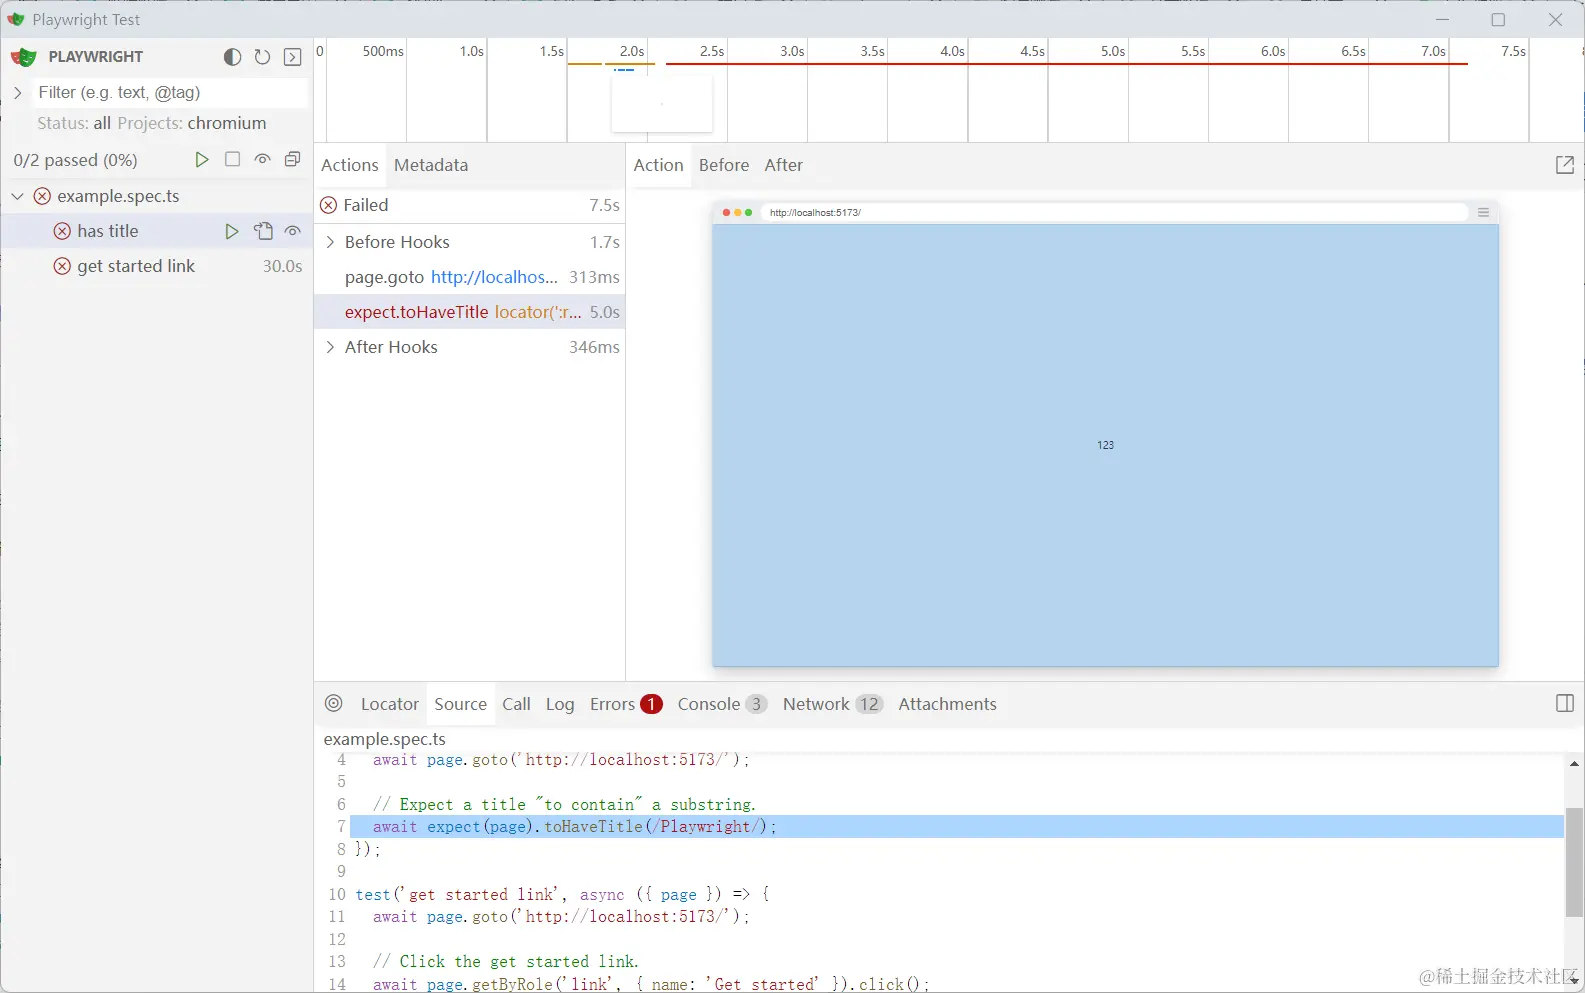Switch to the Actions tab
The image size is (1585, 993).
coord(350,165)
